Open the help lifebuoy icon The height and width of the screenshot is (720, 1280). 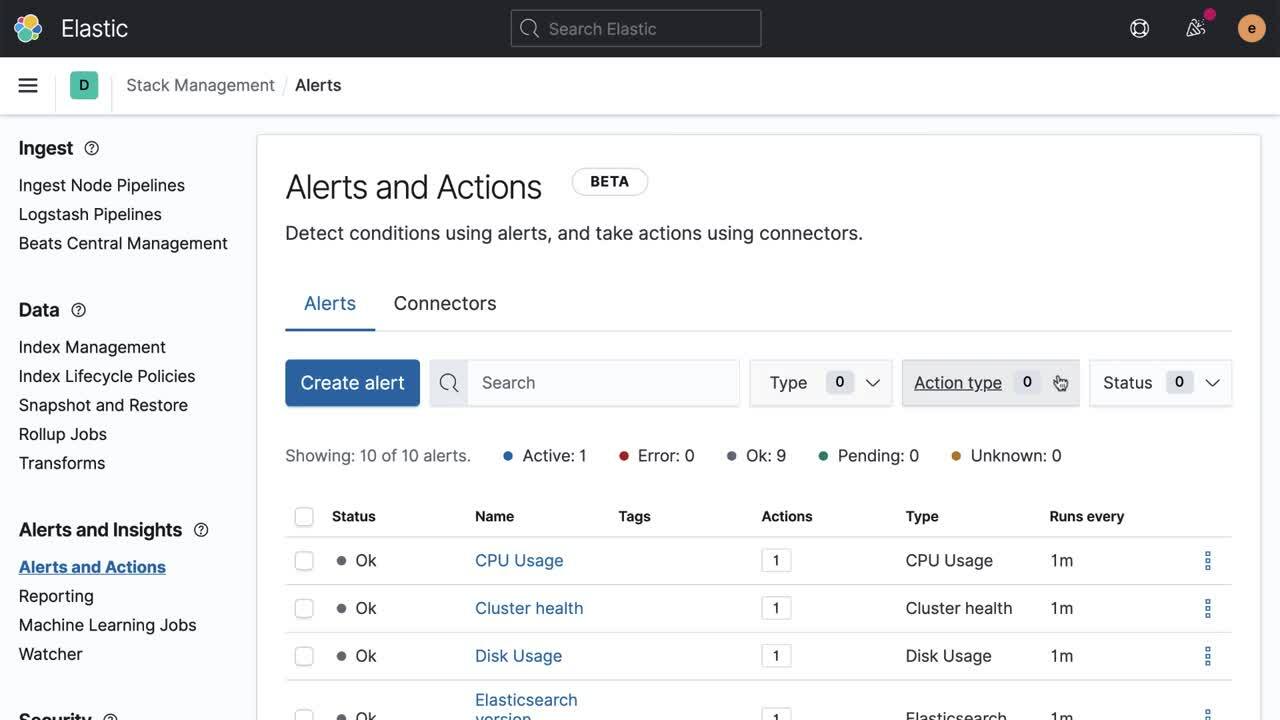[1139, 28]
